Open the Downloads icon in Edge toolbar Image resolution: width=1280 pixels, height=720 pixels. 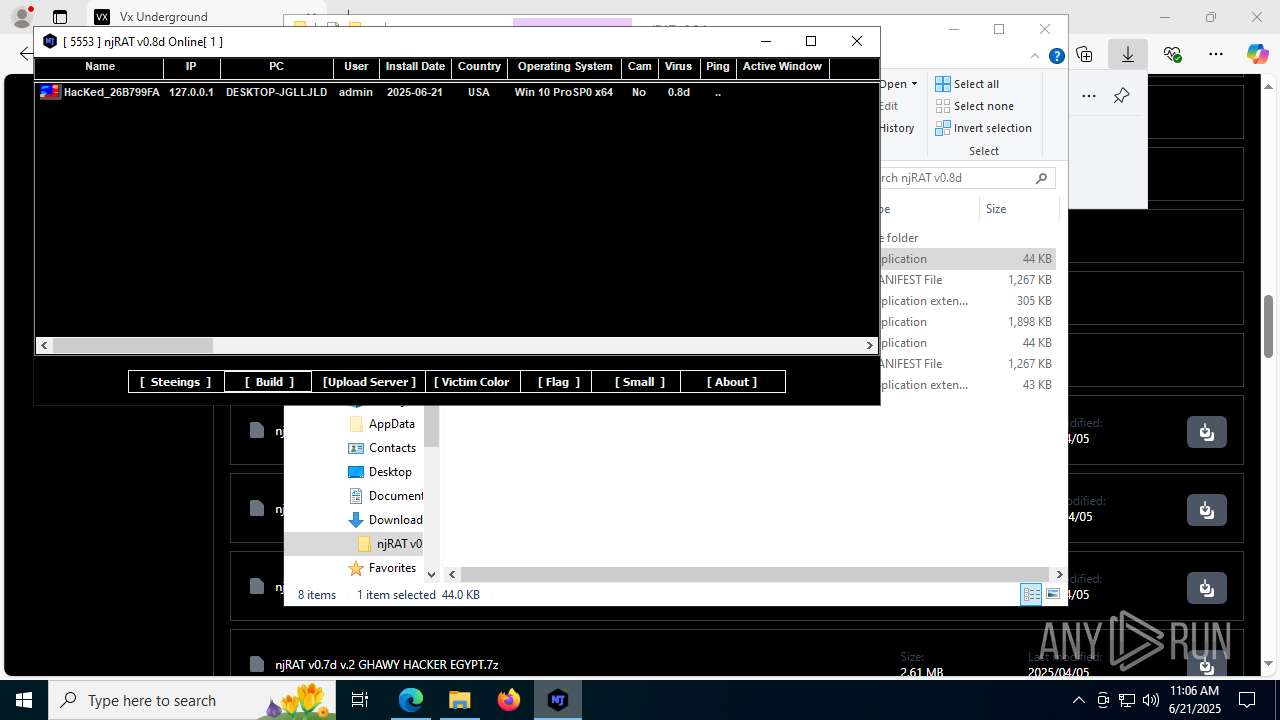[x=1128, y=54]
